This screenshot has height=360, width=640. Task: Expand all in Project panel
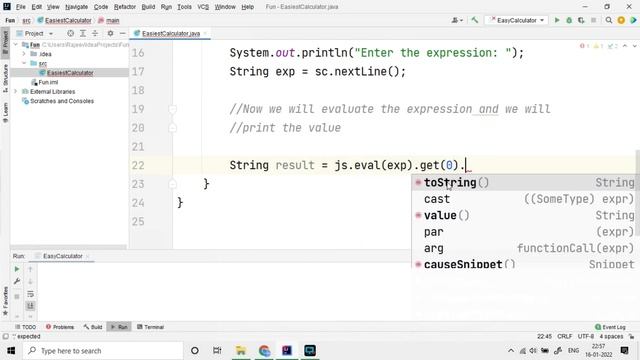pos(83,33)
